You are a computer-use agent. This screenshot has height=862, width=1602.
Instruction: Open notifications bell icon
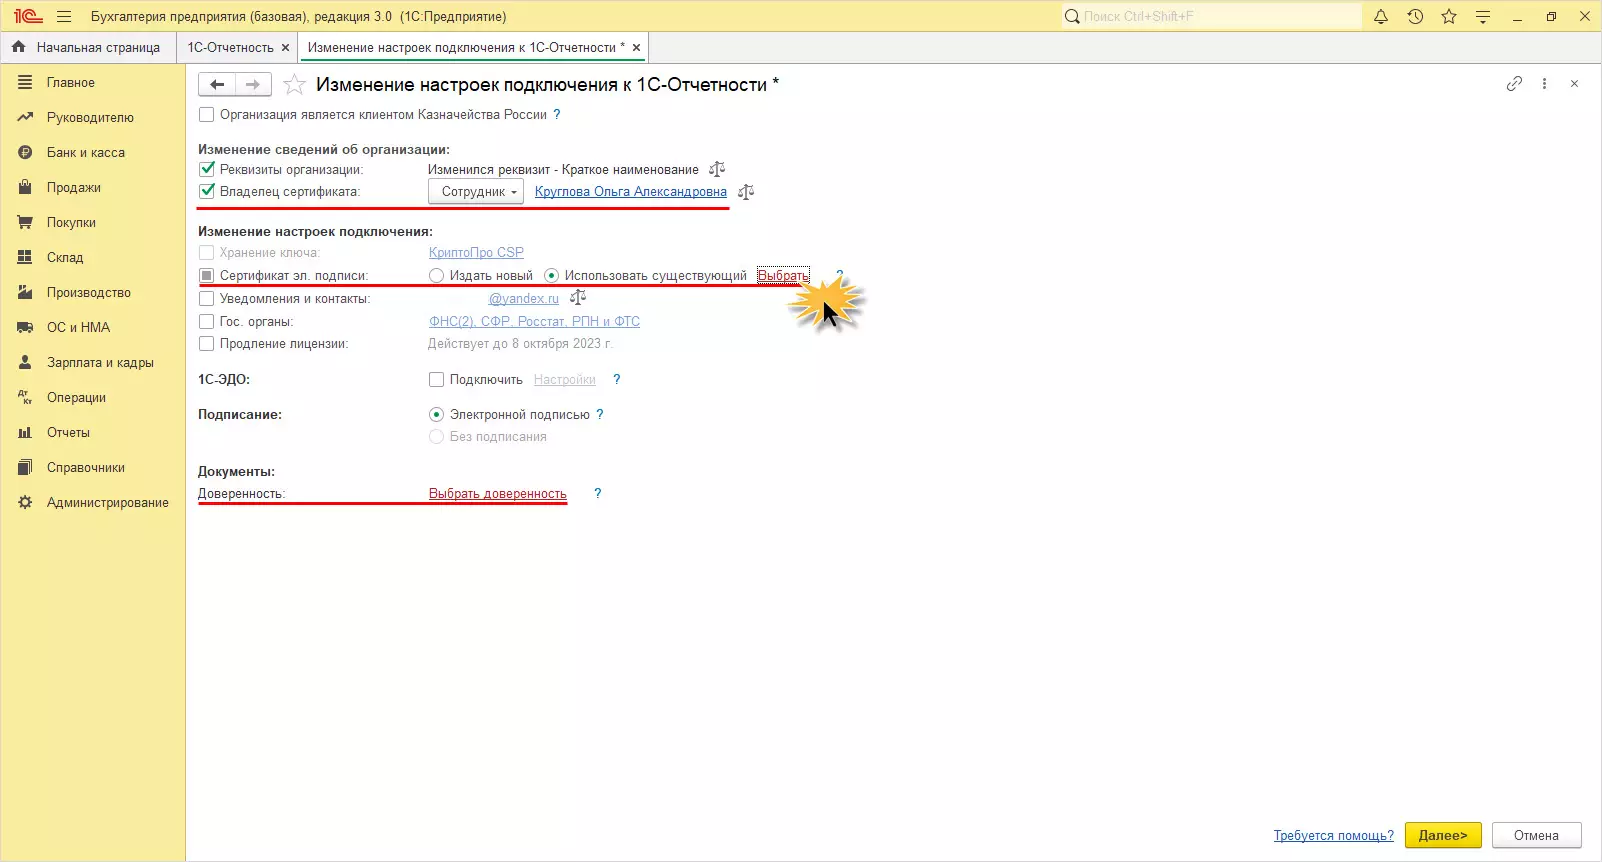coord(1381,16)
